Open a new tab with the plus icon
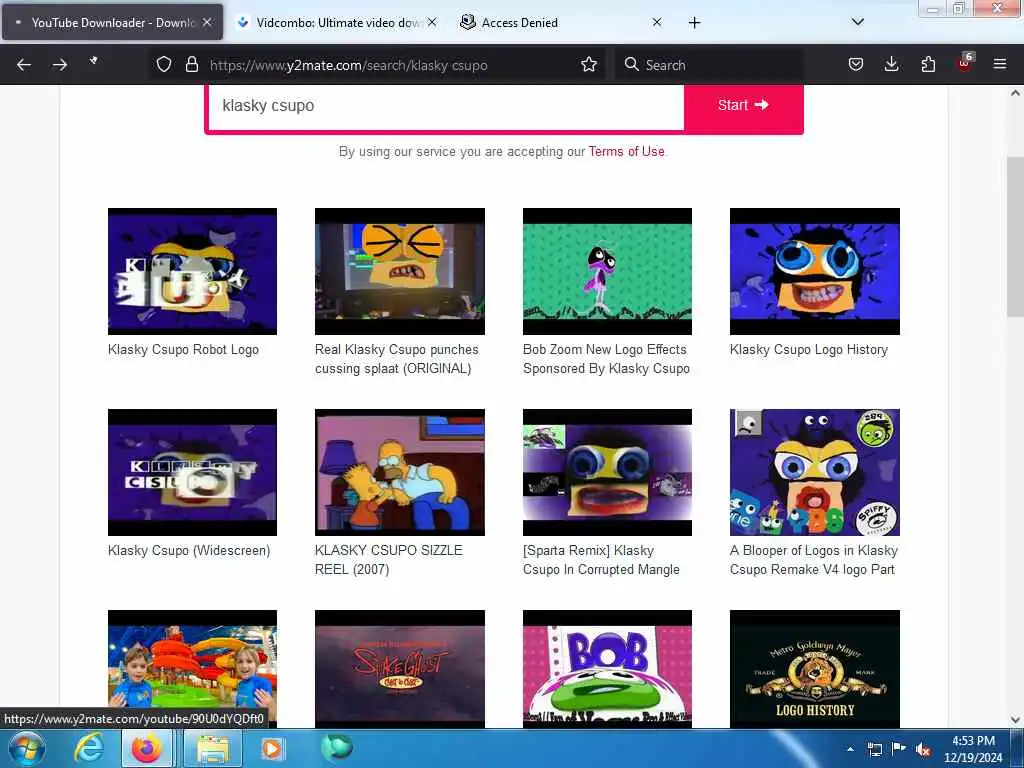Viewport: 1024px width, 768px height. [x=694, y=23]
